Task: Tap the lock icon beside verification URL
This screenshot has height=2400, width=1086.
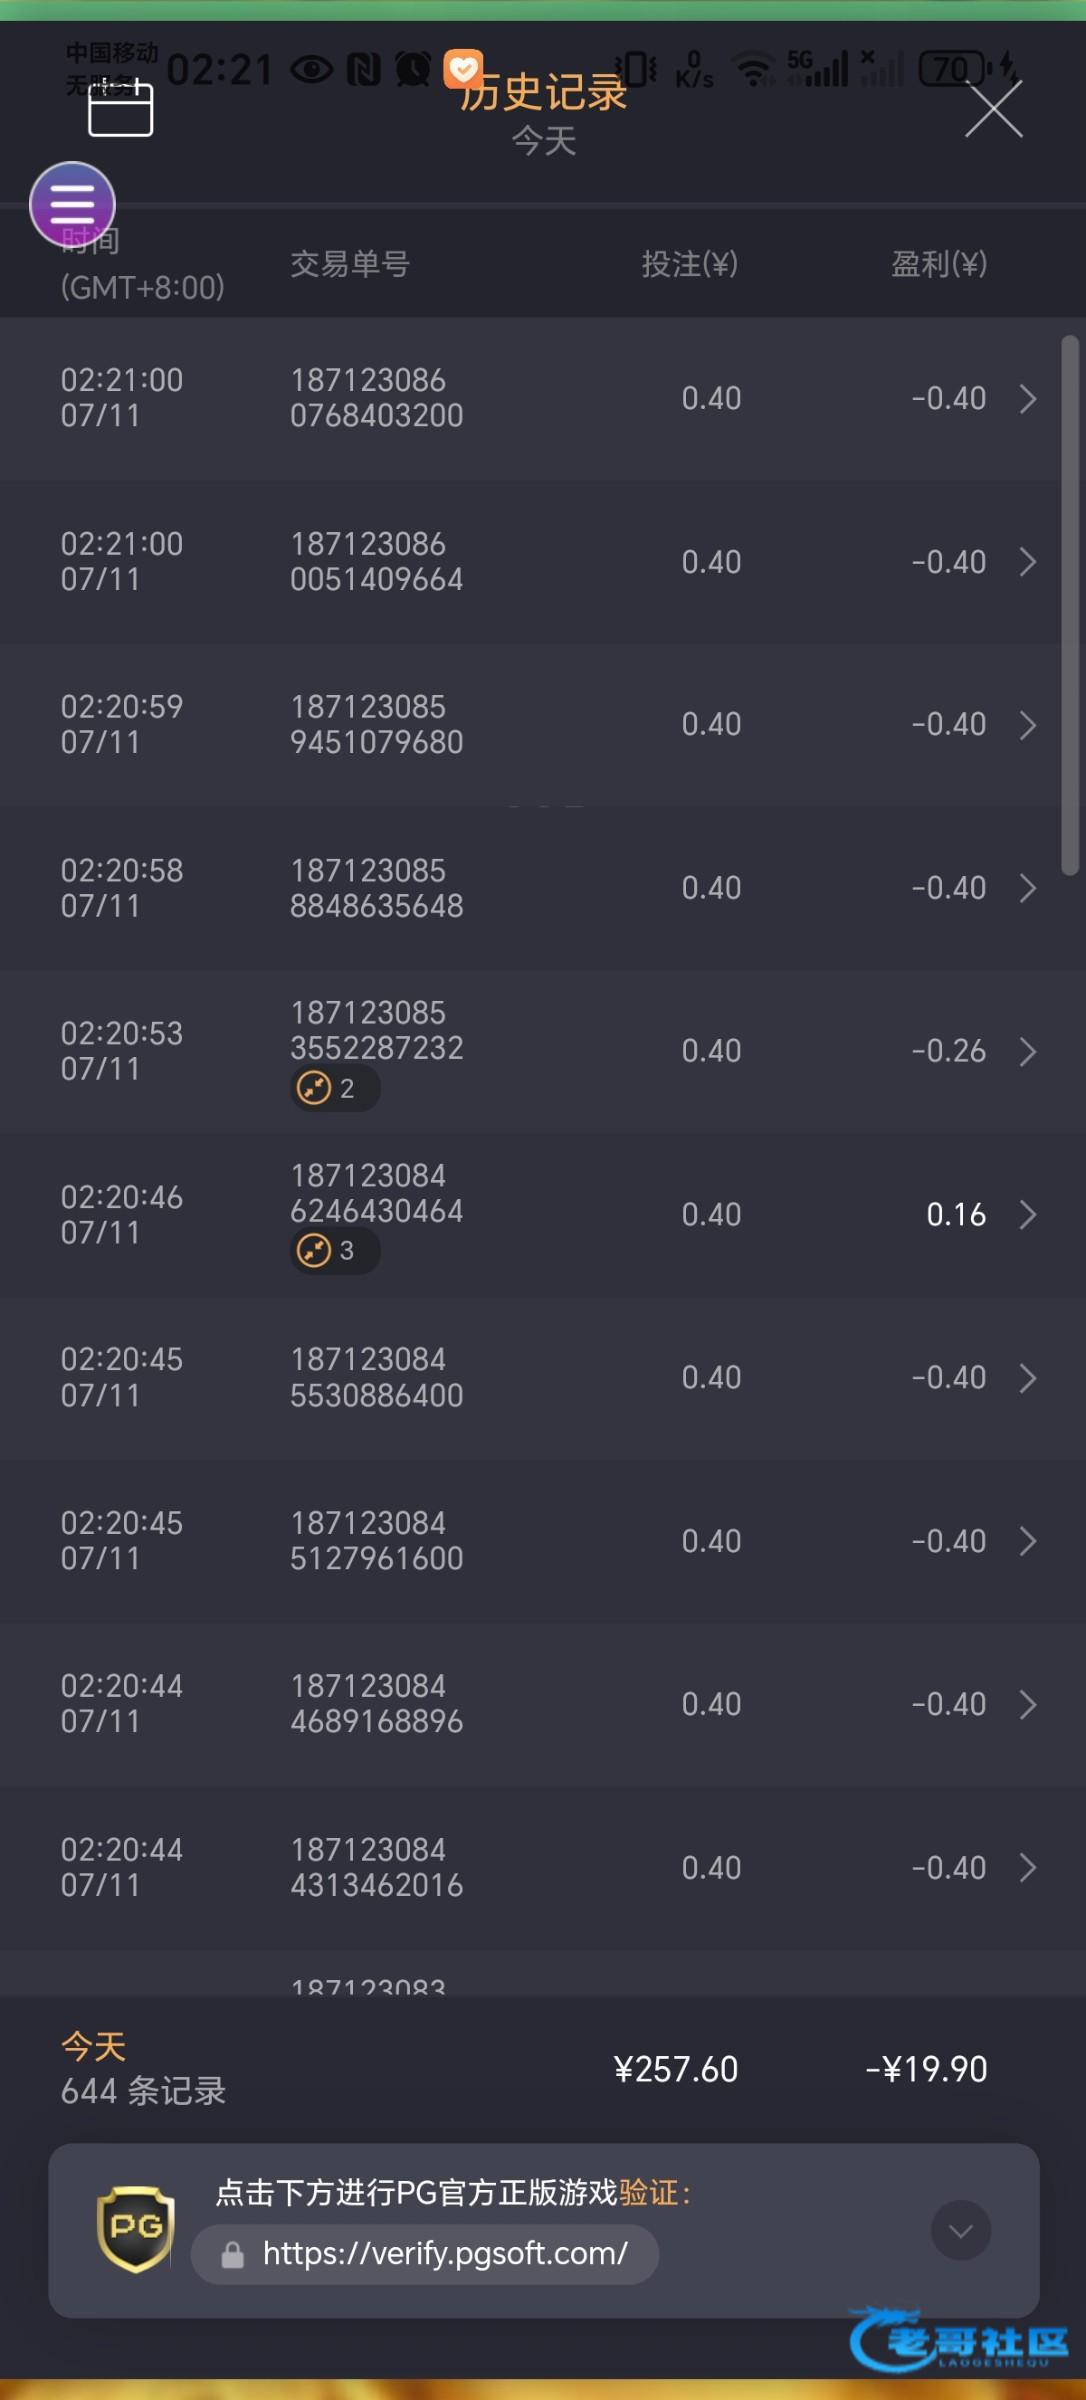Action: 232,2255
